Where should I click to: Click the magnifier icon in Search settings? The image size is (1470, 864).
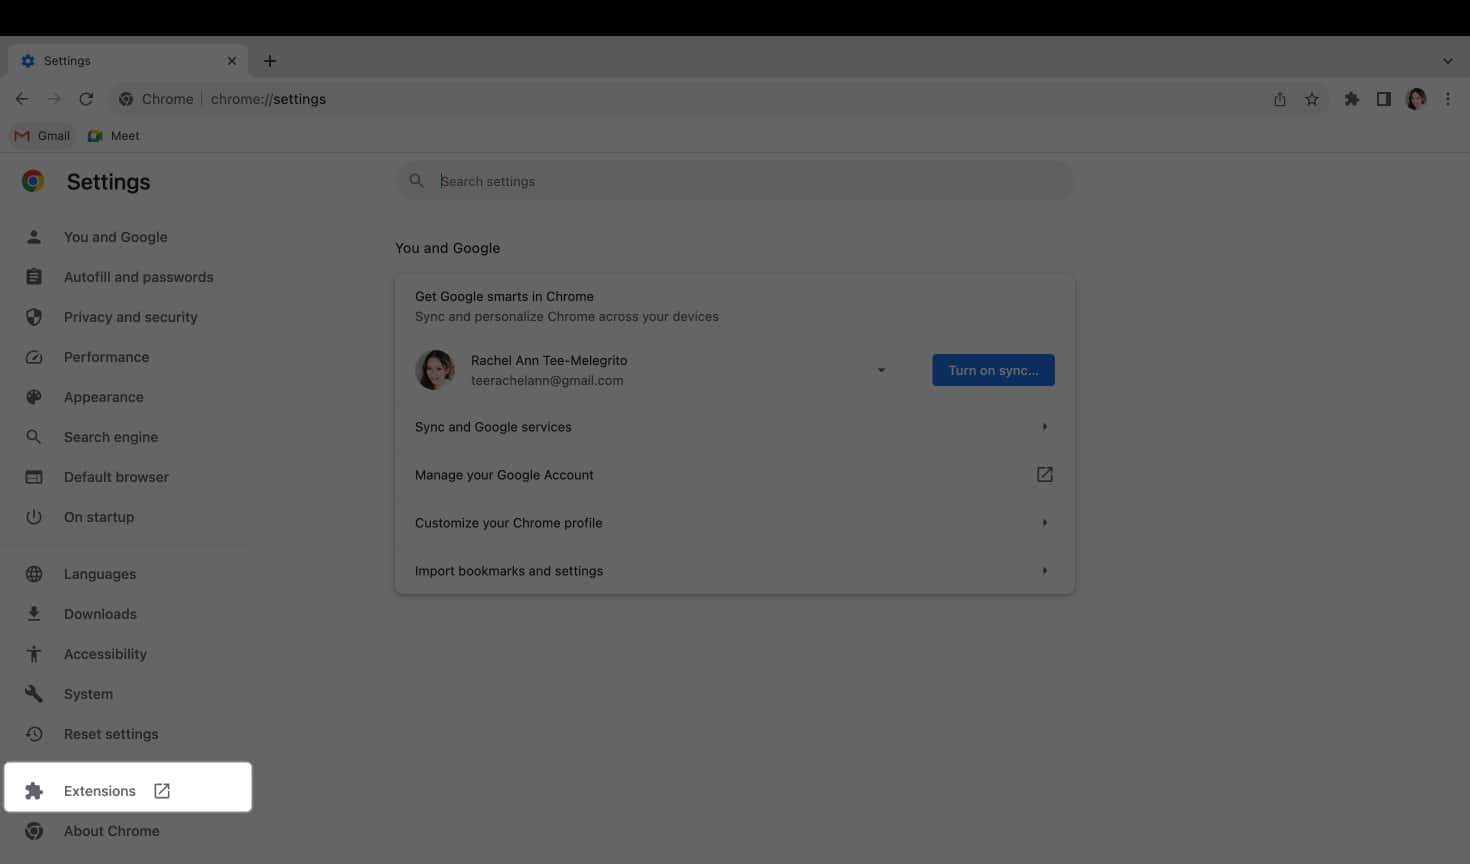[417, 181]
